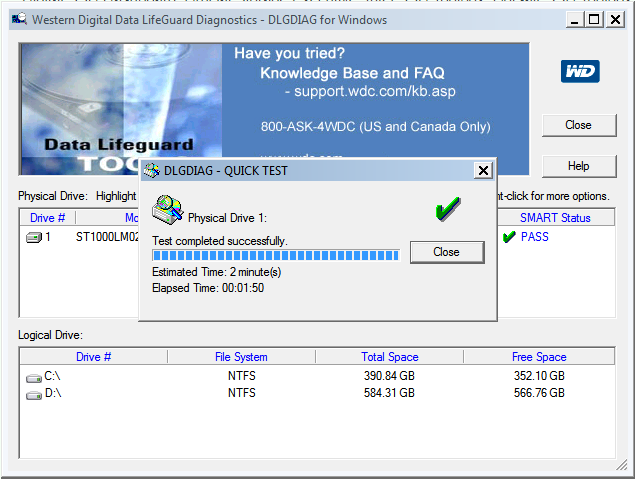Sort physical drives by Drive # header
Viewport: 637px width, 484px height.
tap(48, 218)
